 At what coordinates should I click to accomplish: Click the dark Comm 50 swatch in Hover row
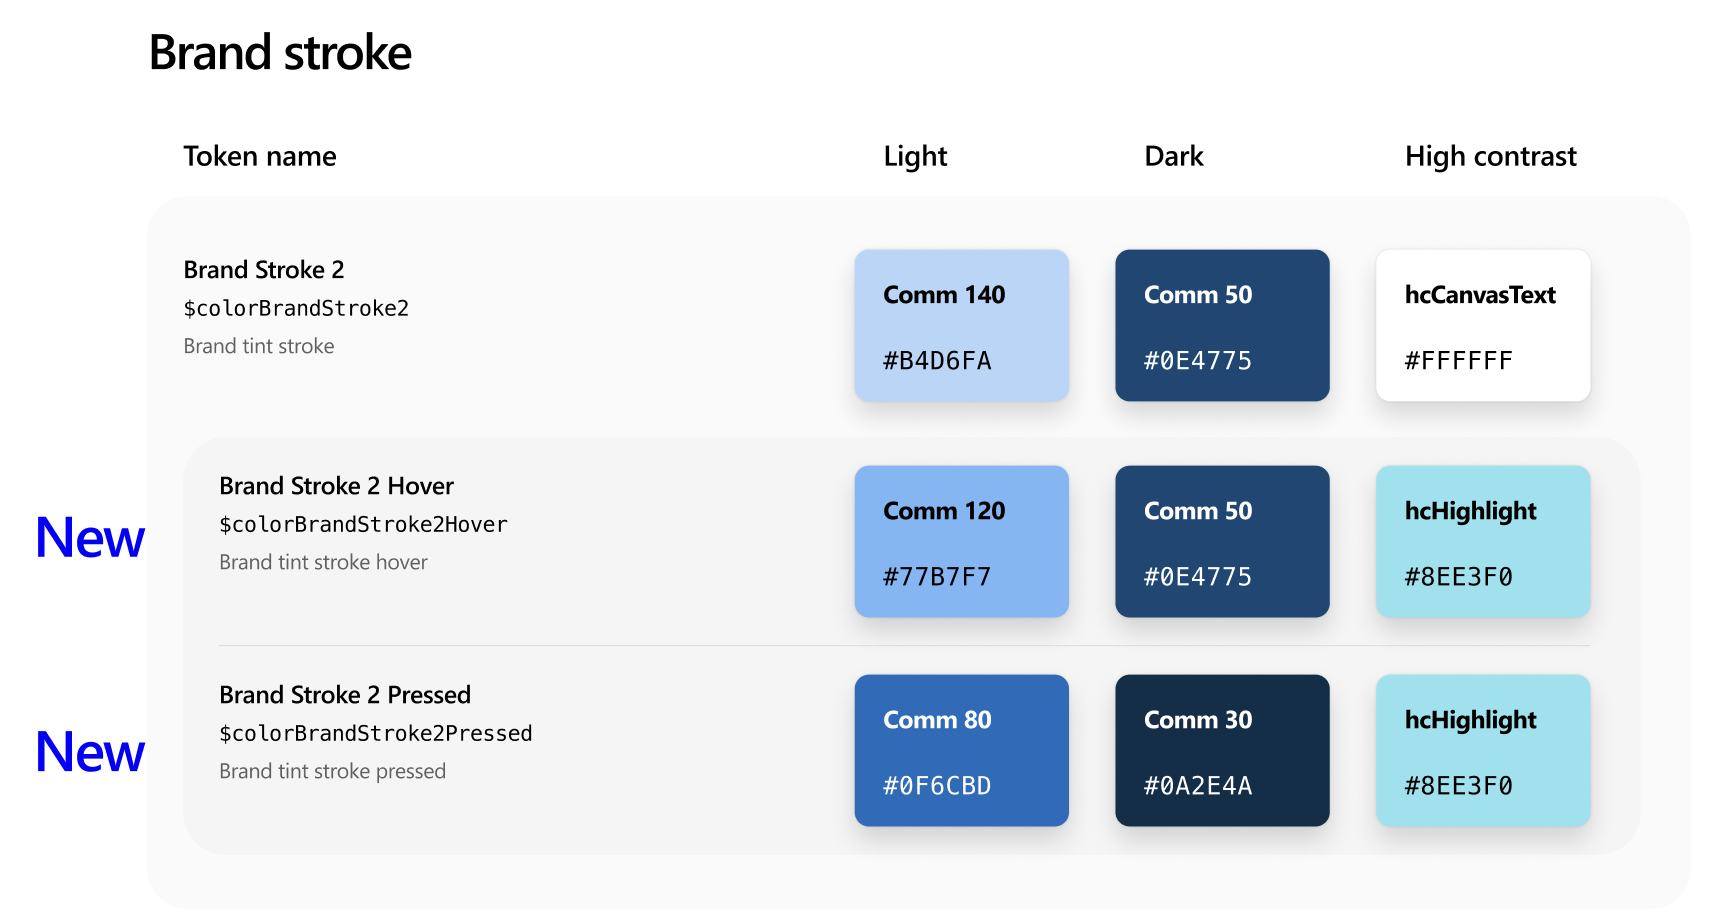click(1222, 541)
